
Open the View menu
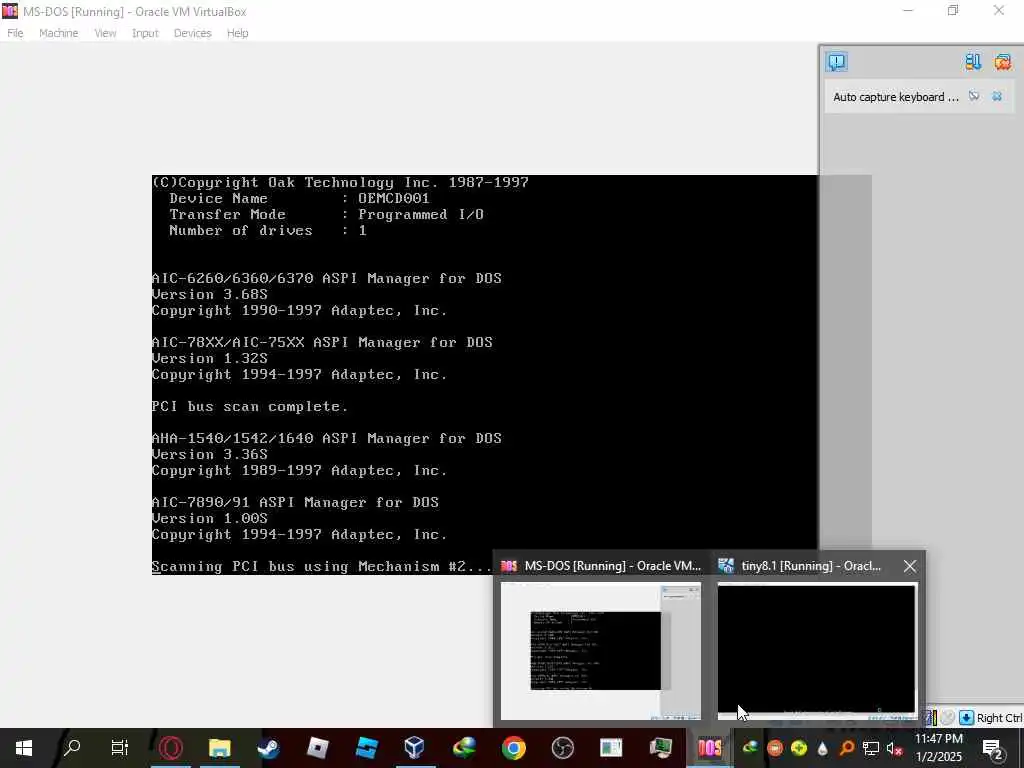click(105, 33)
